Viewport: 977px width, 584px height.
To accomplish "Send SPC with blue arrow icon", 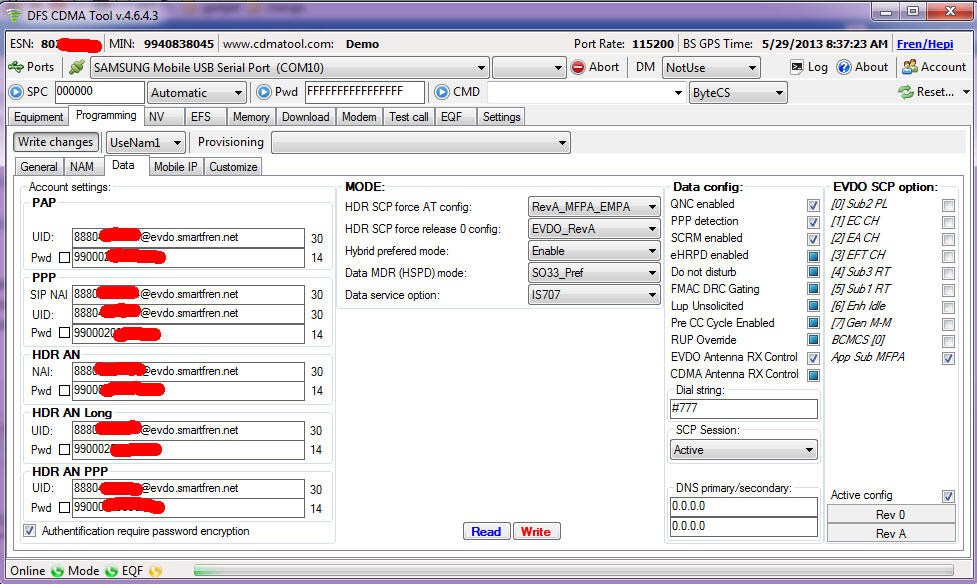I will (x=16, y=92).
